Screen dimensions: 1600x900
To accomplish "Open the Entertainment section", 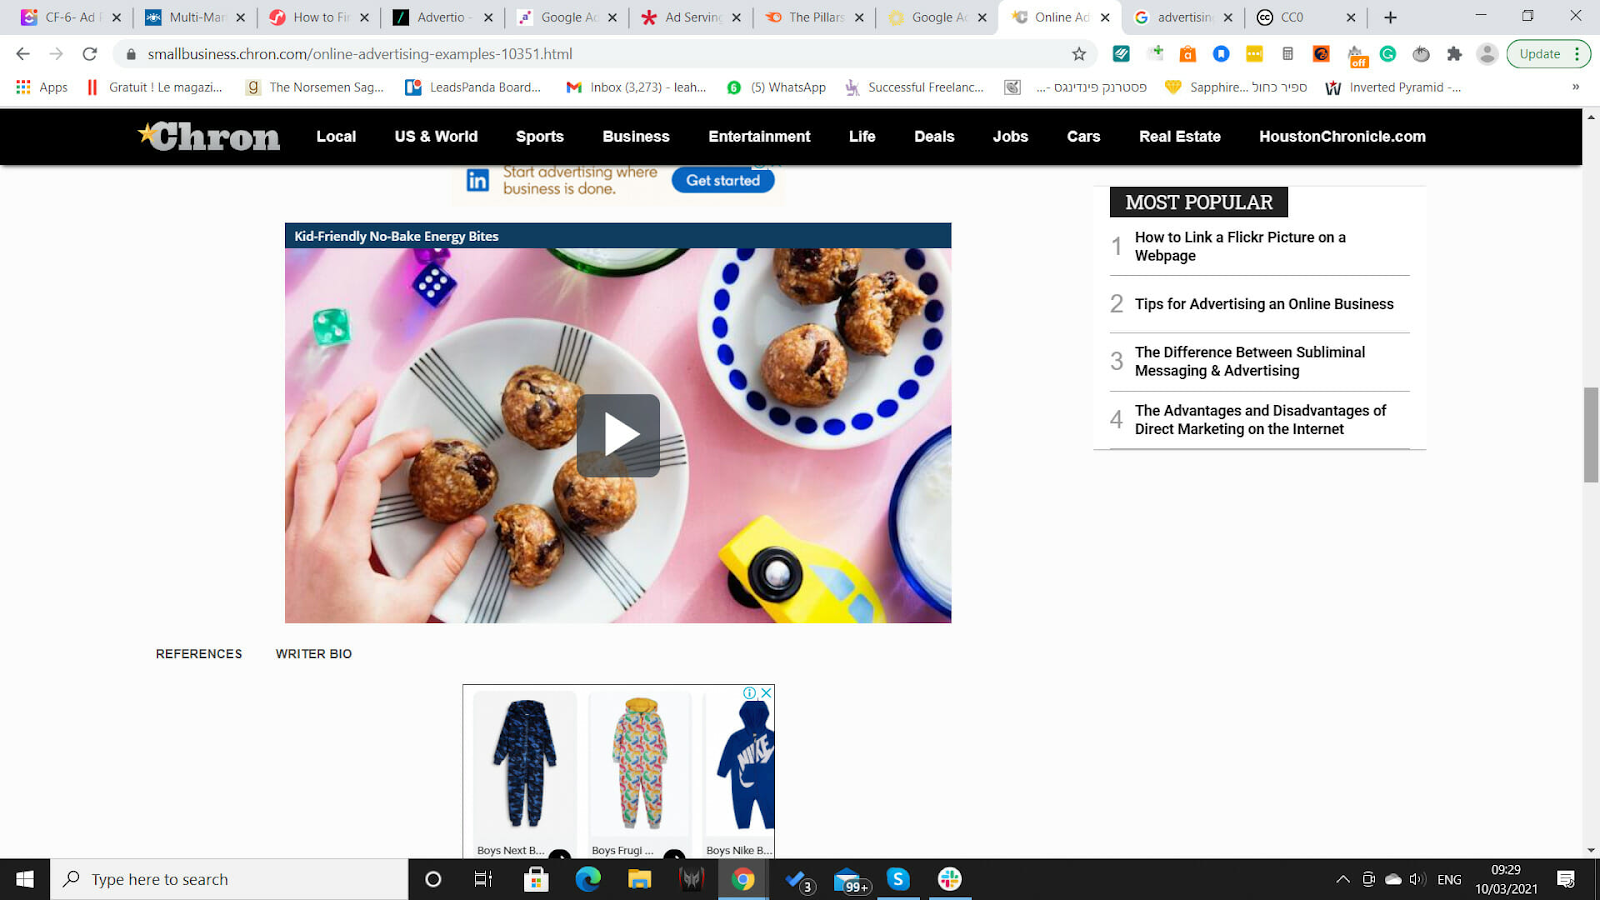I will [x=760, y=136].
